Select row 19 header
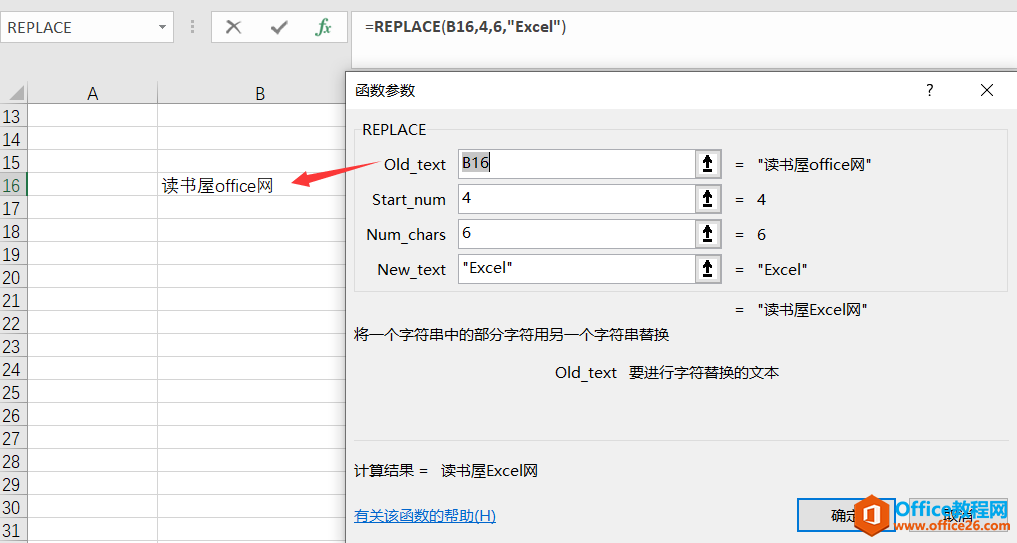 pyautogui.click(x=13, y=254)
